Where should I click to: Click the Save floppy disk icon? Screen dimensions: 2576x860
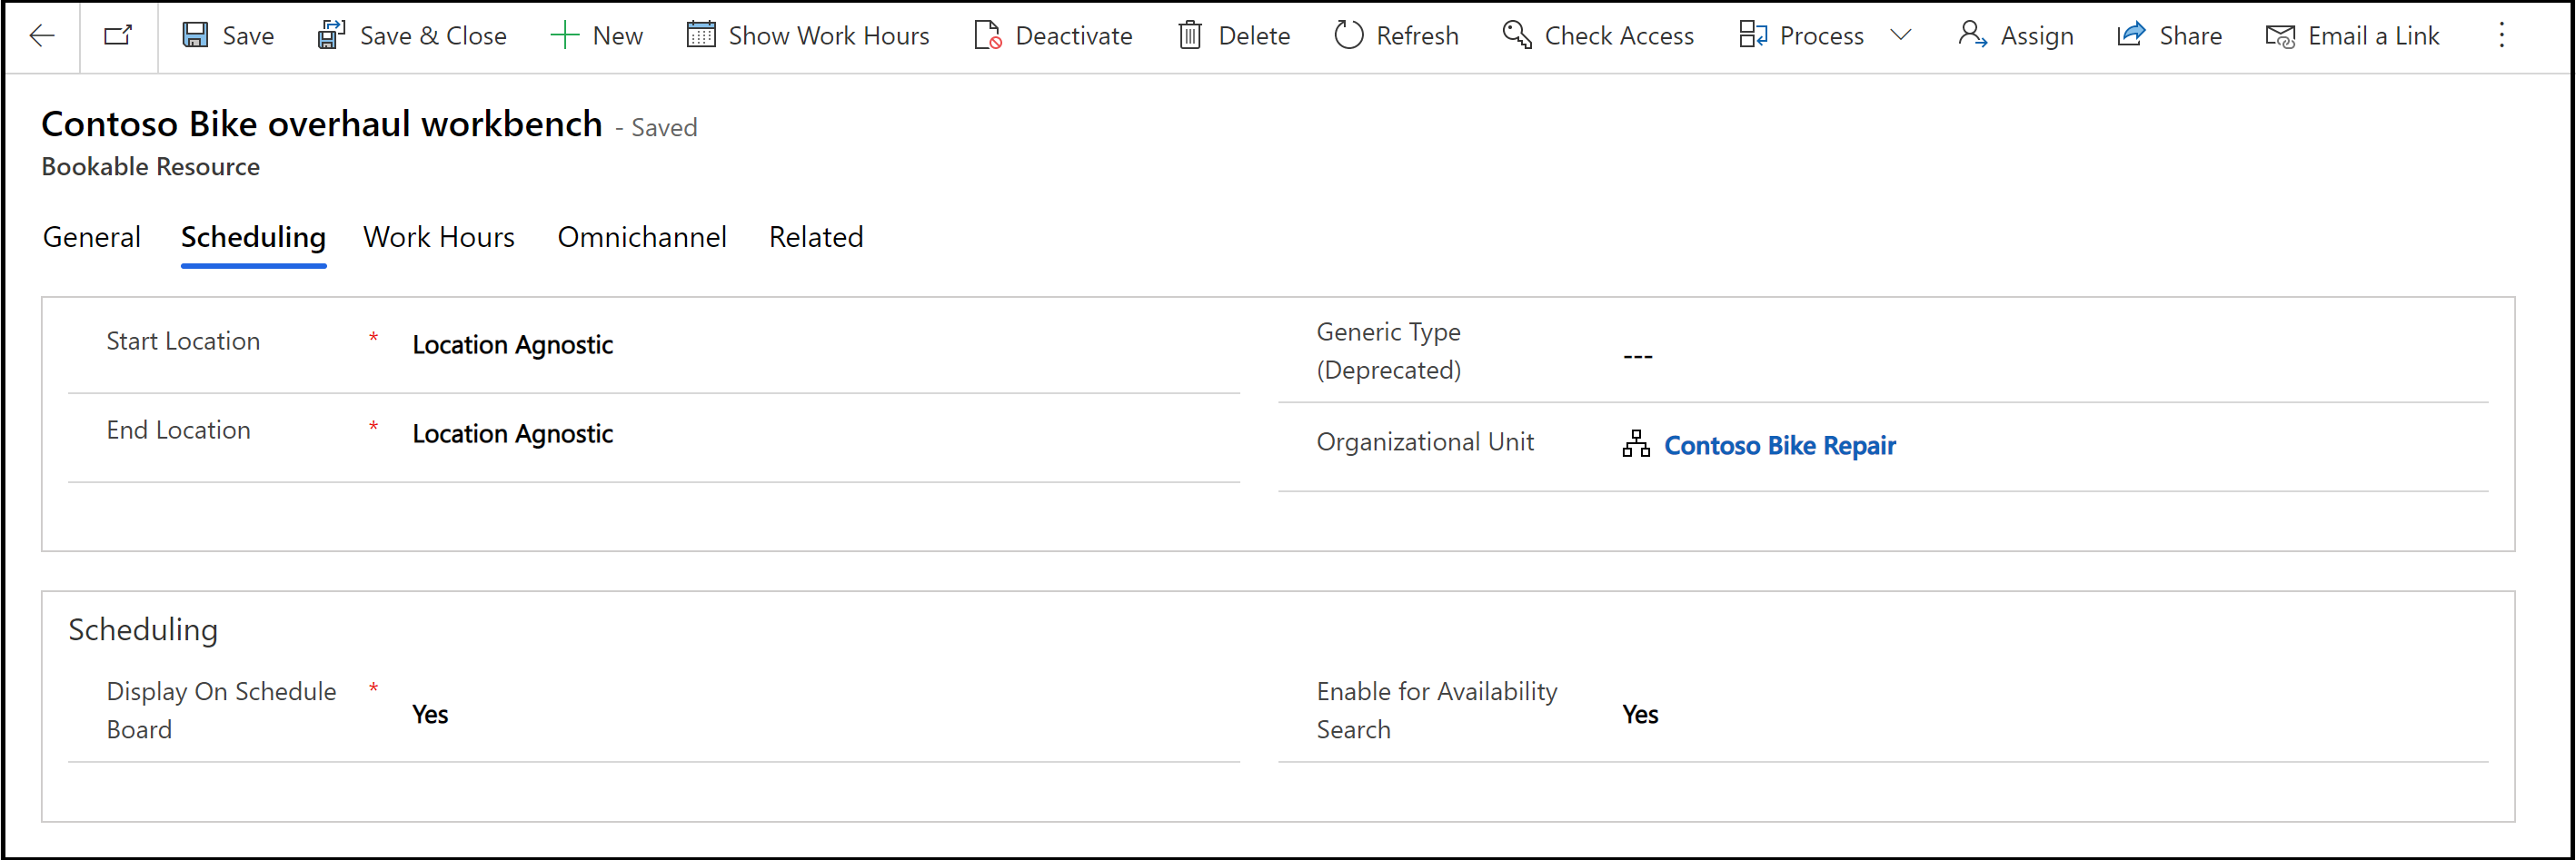(x=195, y=36)
